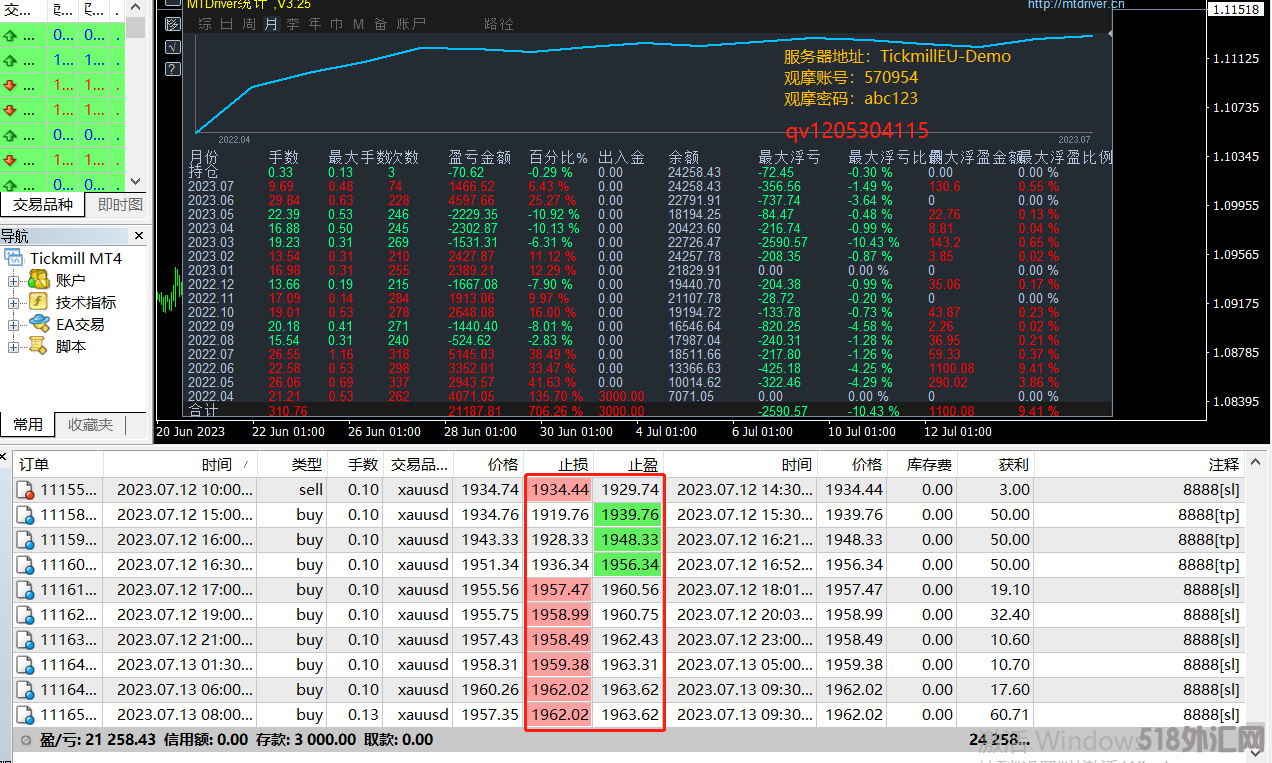Screen dimensions: 1272x763
Task: Select the Tickmill MT4 tree label
Action: tap(76, 259)
